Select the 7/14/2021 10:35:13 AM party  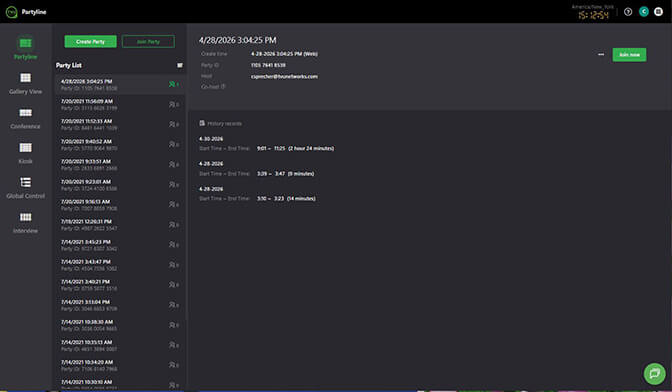120,345
